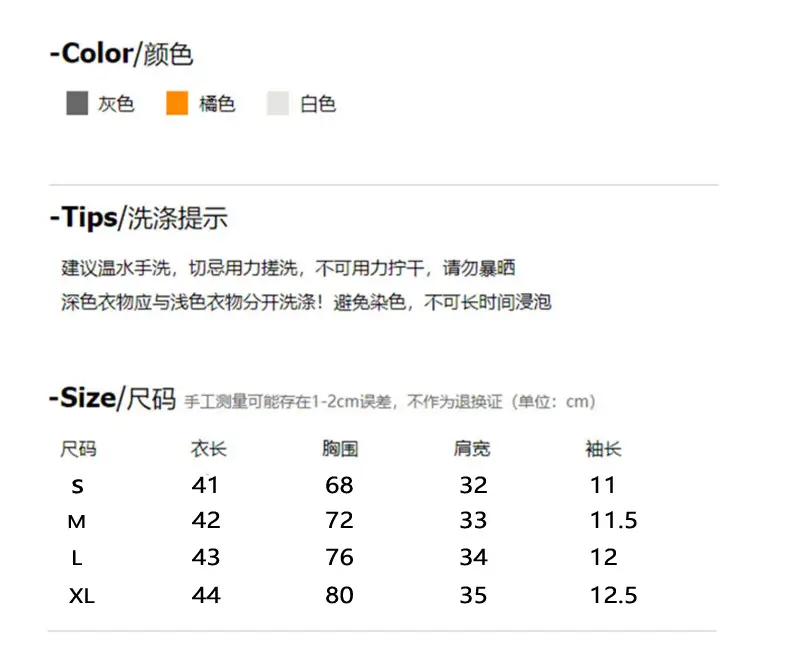Select the M size row label

tap(77, 522)
